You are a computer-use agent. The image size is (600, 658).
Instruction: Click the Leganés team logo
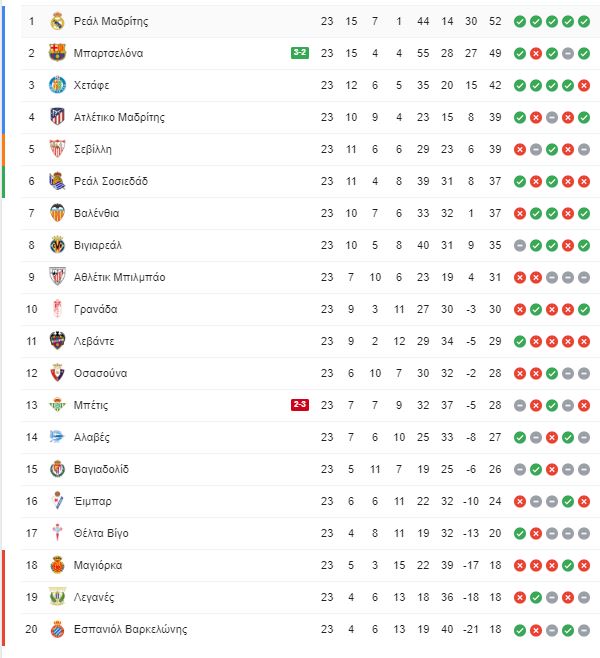(x=57, y=597)
